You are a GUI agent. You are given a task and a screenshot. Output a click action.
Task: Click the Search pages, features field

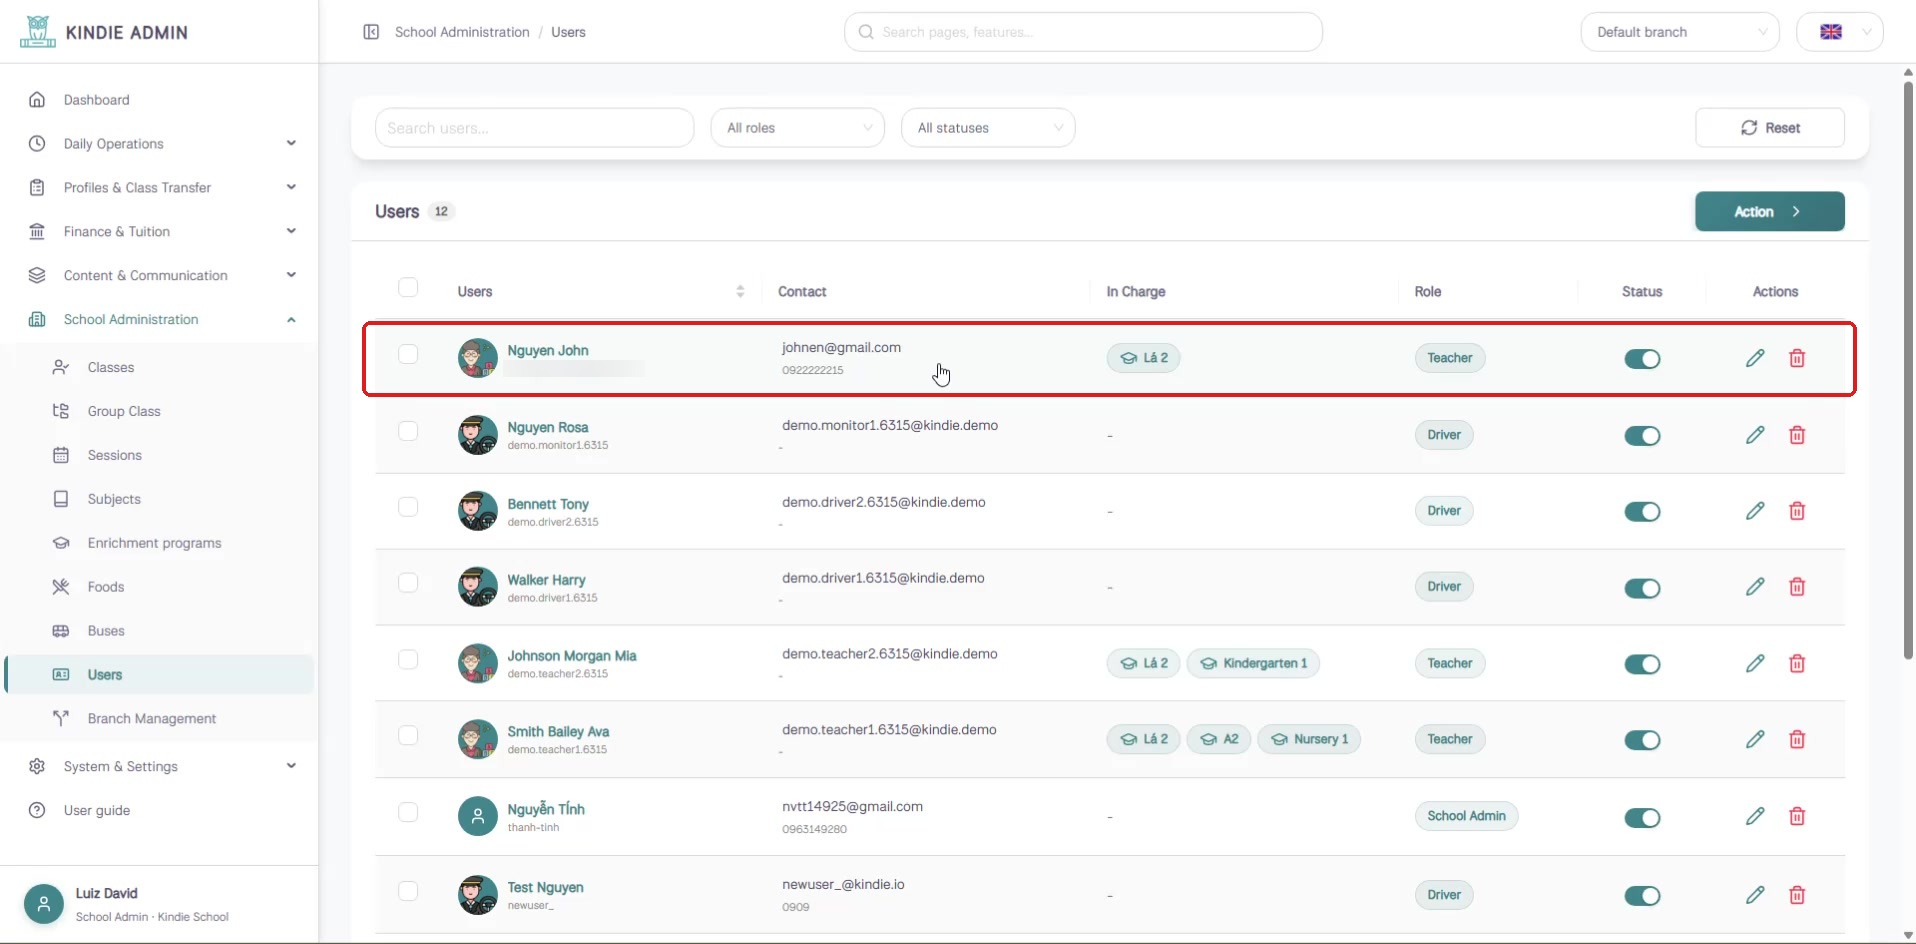[x=1083, y=32]
